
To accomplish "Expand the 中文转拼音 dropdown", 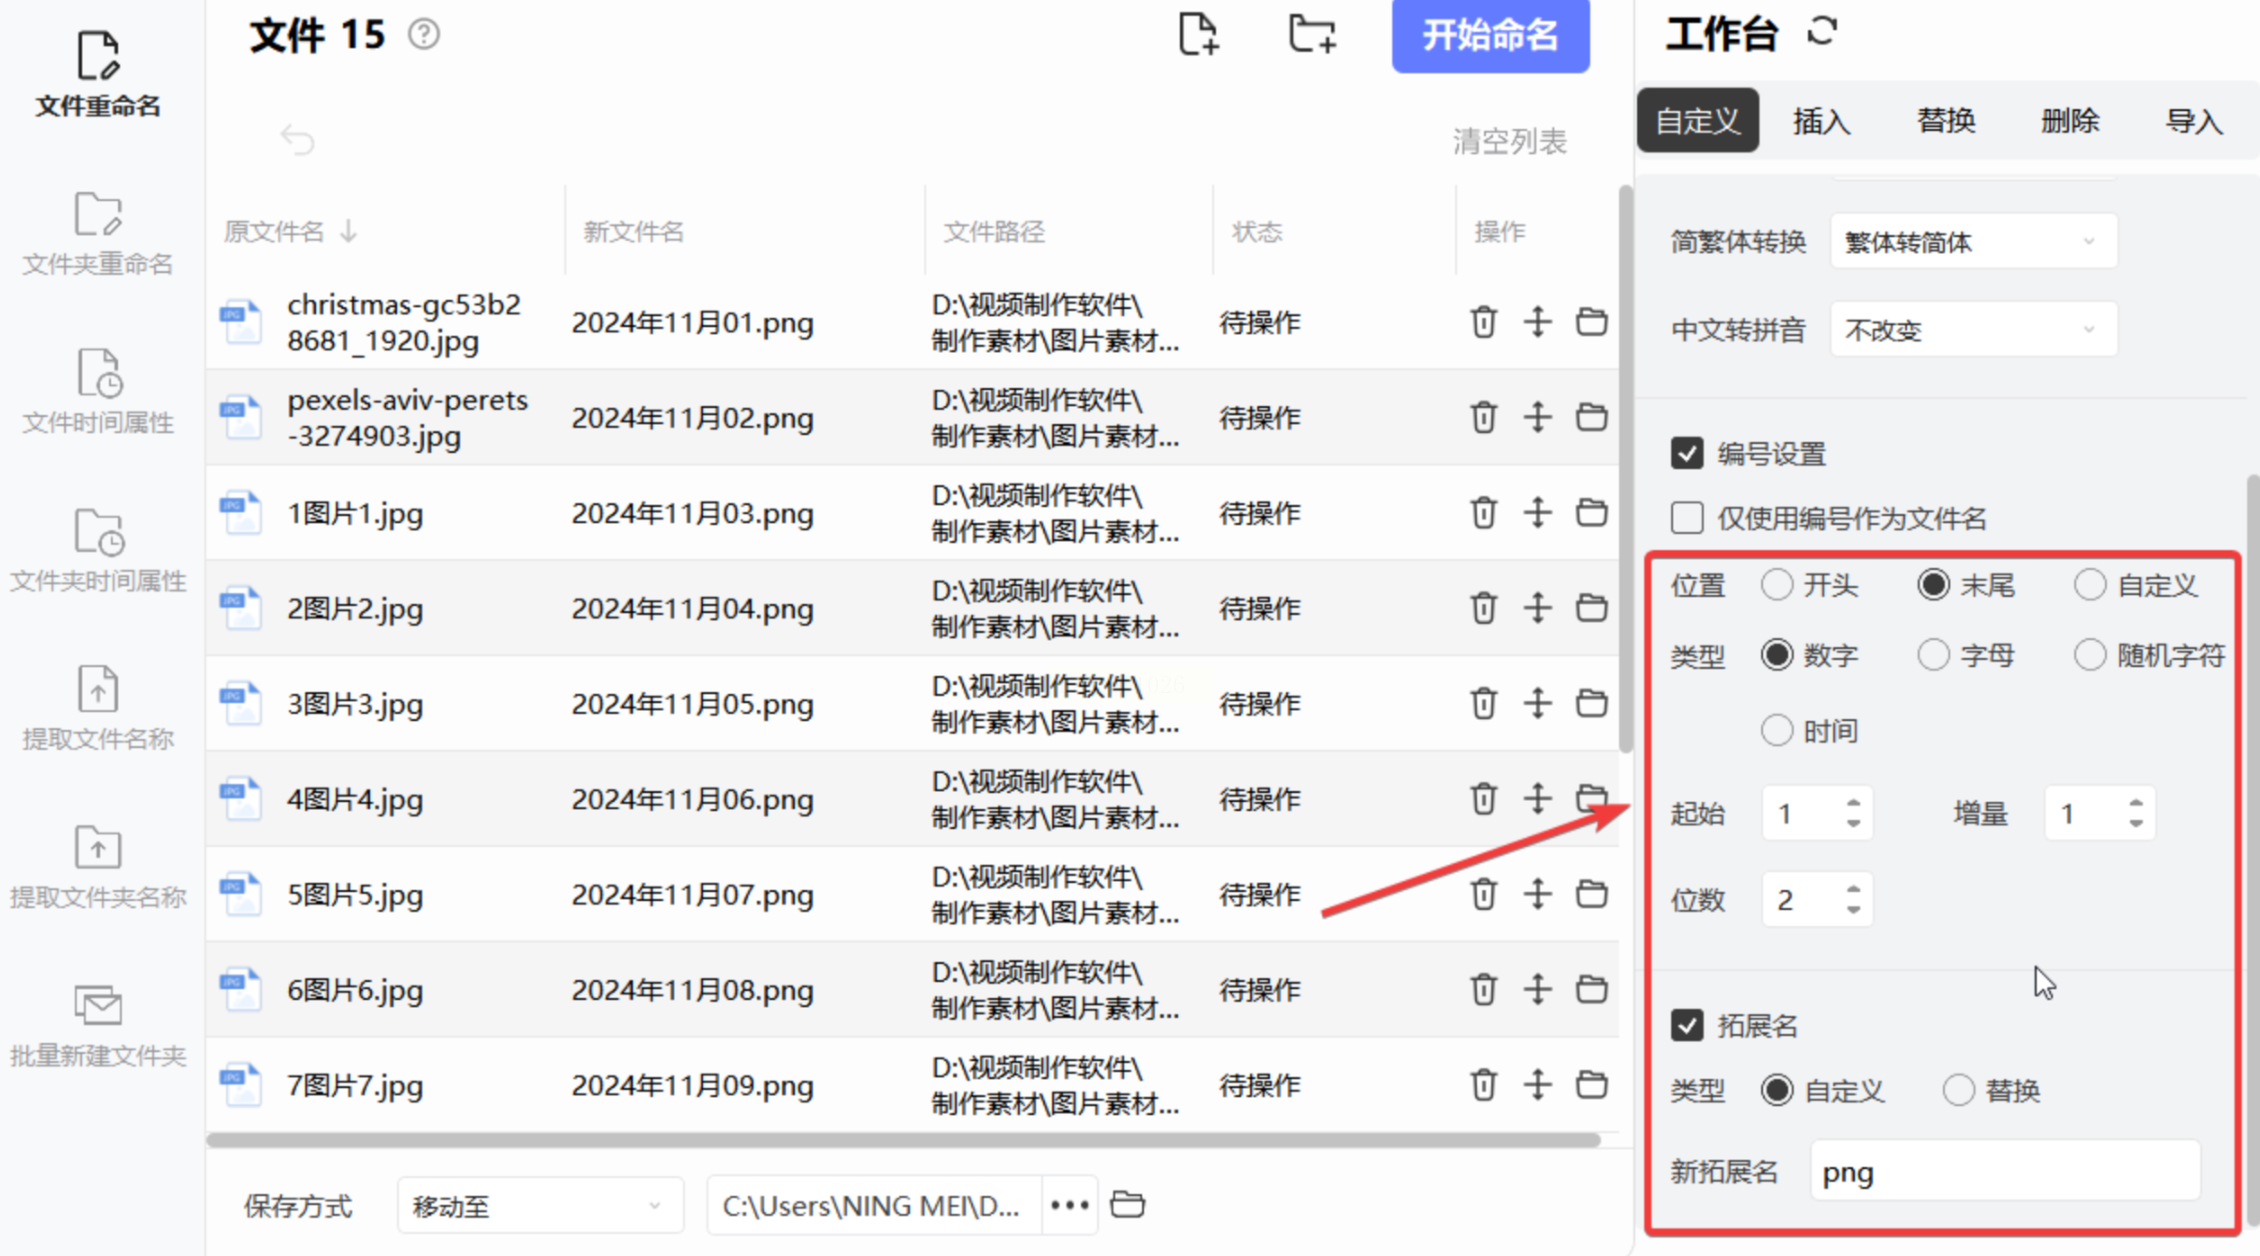I will coord(1973,330).
